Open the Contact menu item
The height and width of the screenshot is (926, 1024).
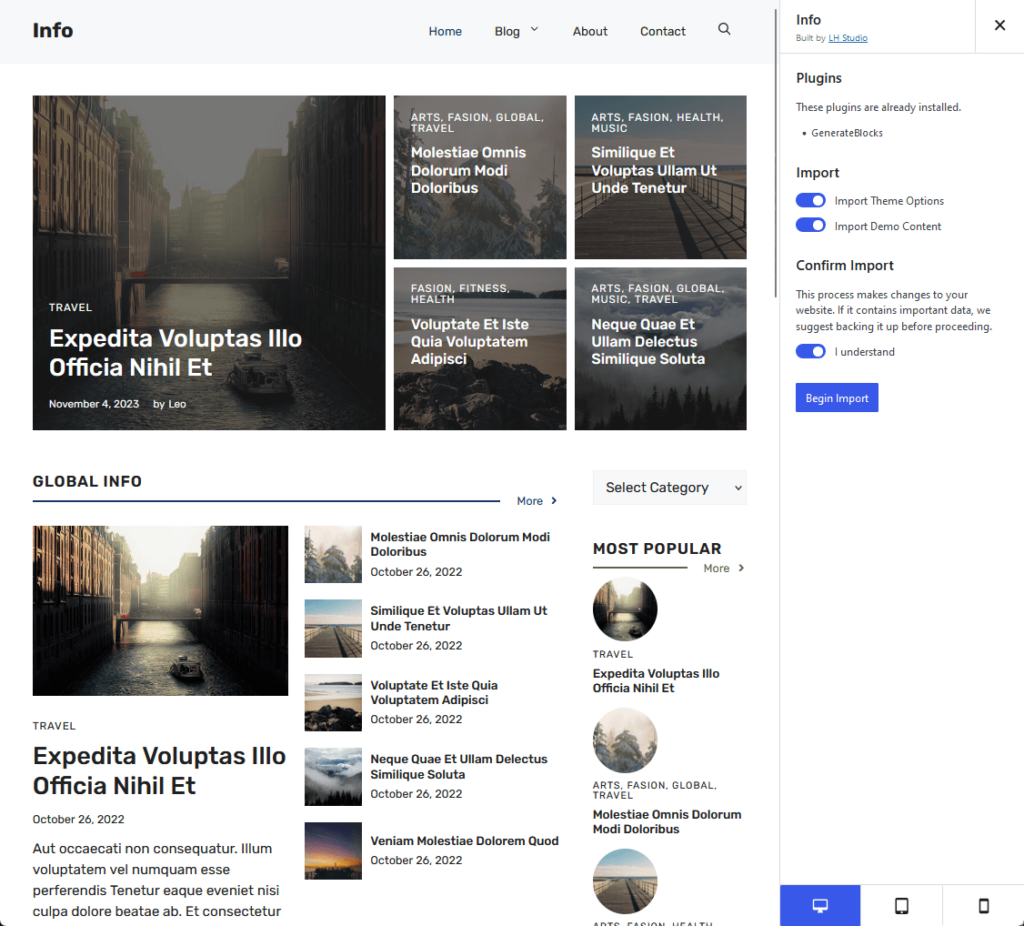[x=662, y=31]
